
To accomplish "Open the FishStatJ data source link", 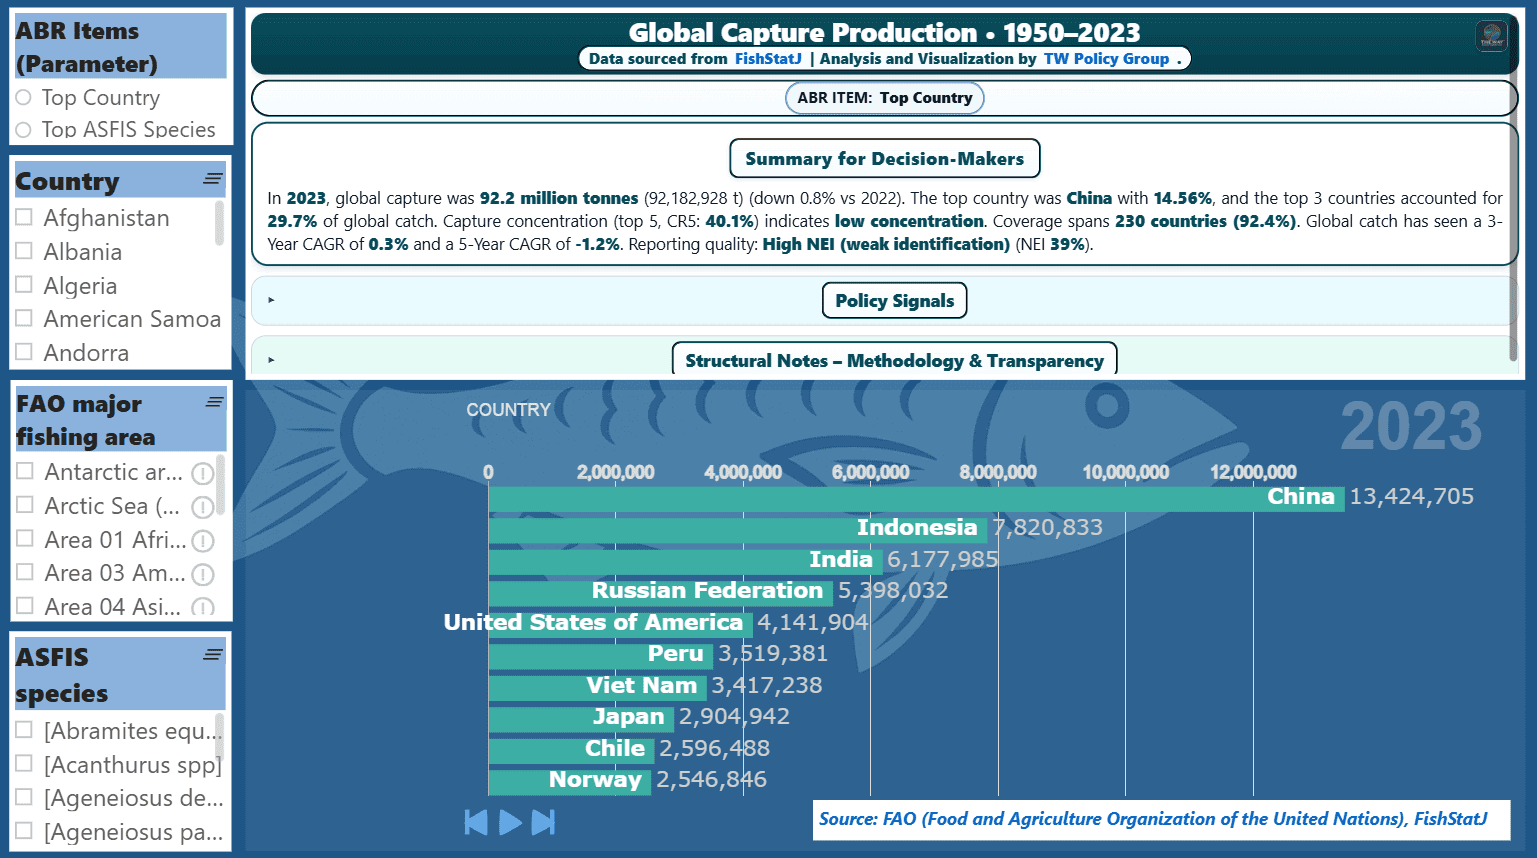I will coord(767,59).
